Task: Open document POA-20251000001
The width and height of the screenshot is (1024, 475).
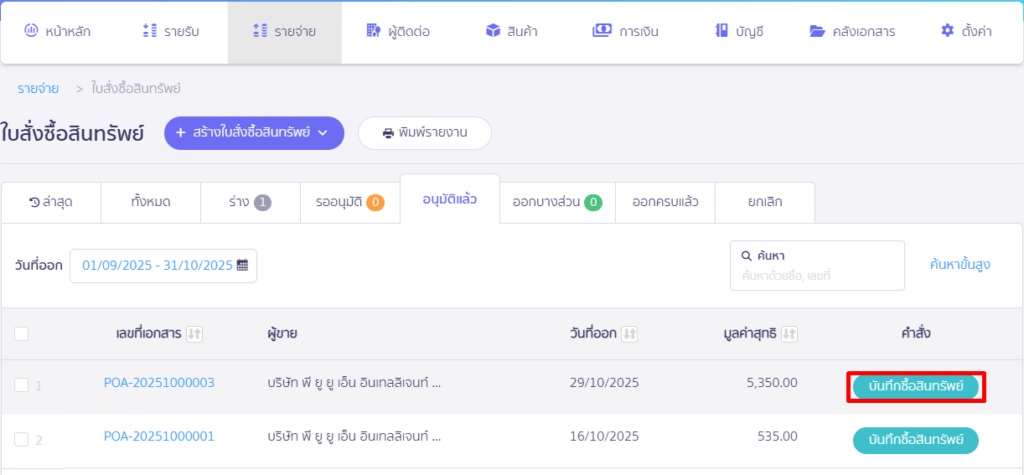Action: (159, 436)
